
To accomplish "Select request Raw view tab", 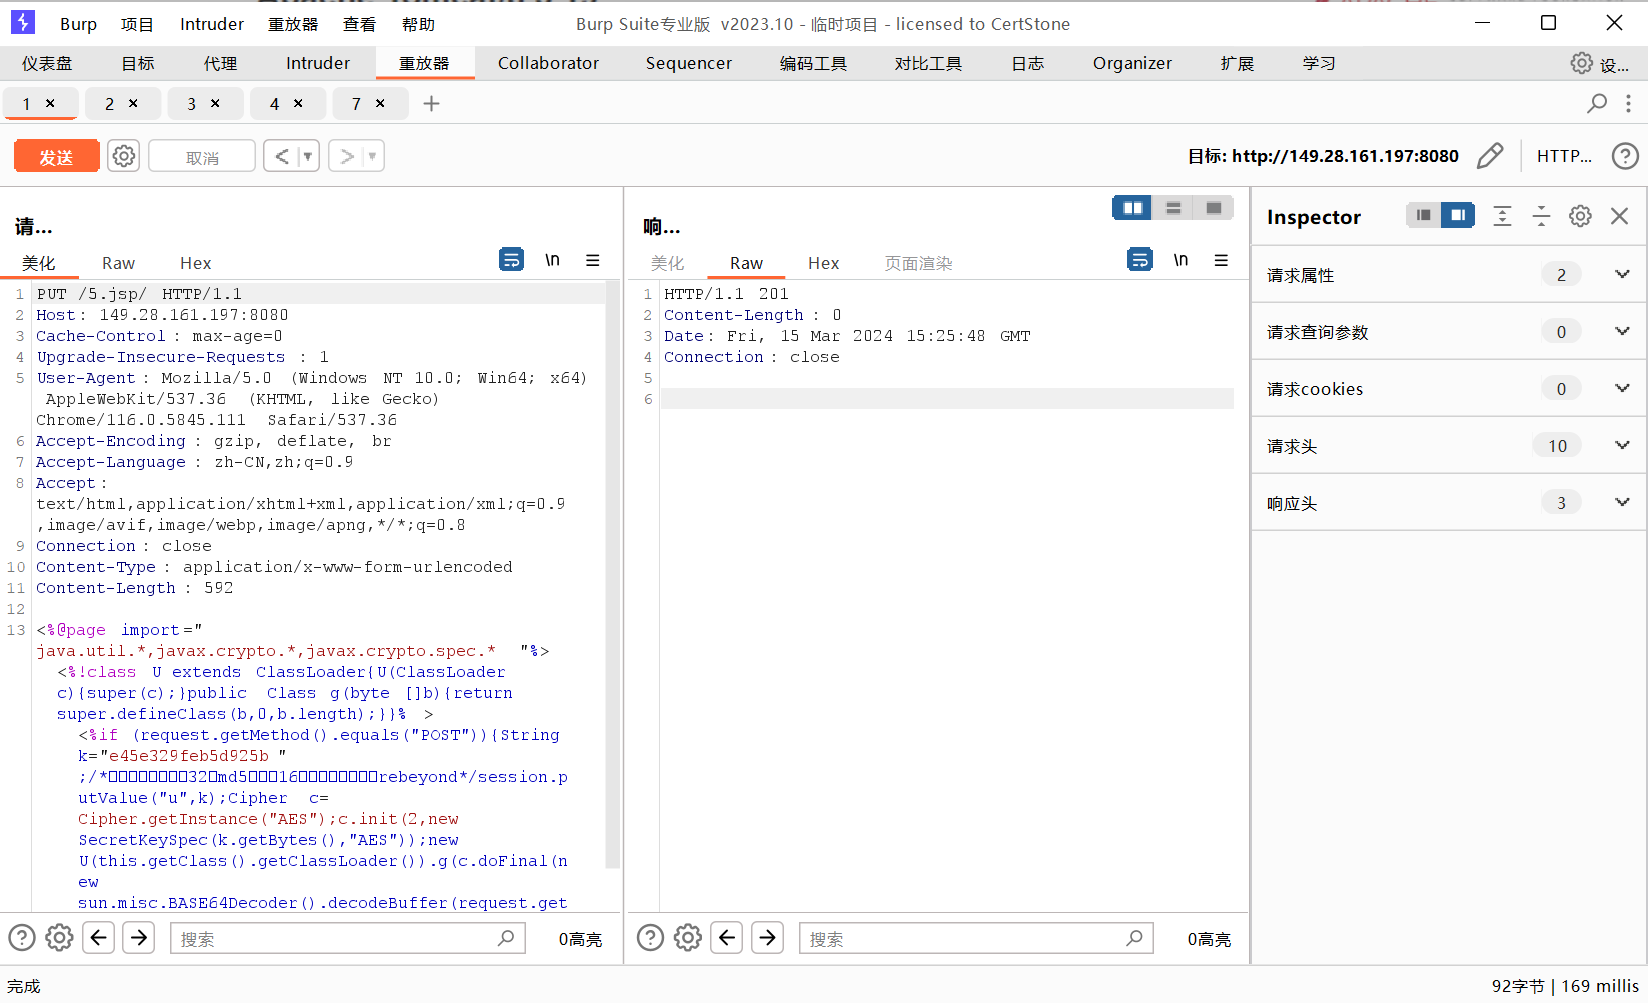I will pyautogui.click(x=118, y=263).
